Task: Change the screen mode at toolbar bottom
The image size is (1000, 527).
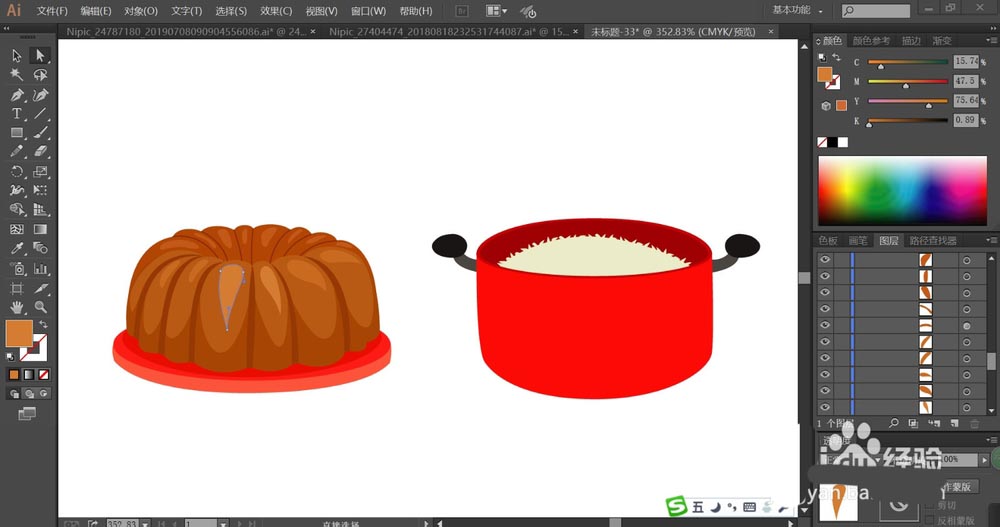Action: (27, 414)
